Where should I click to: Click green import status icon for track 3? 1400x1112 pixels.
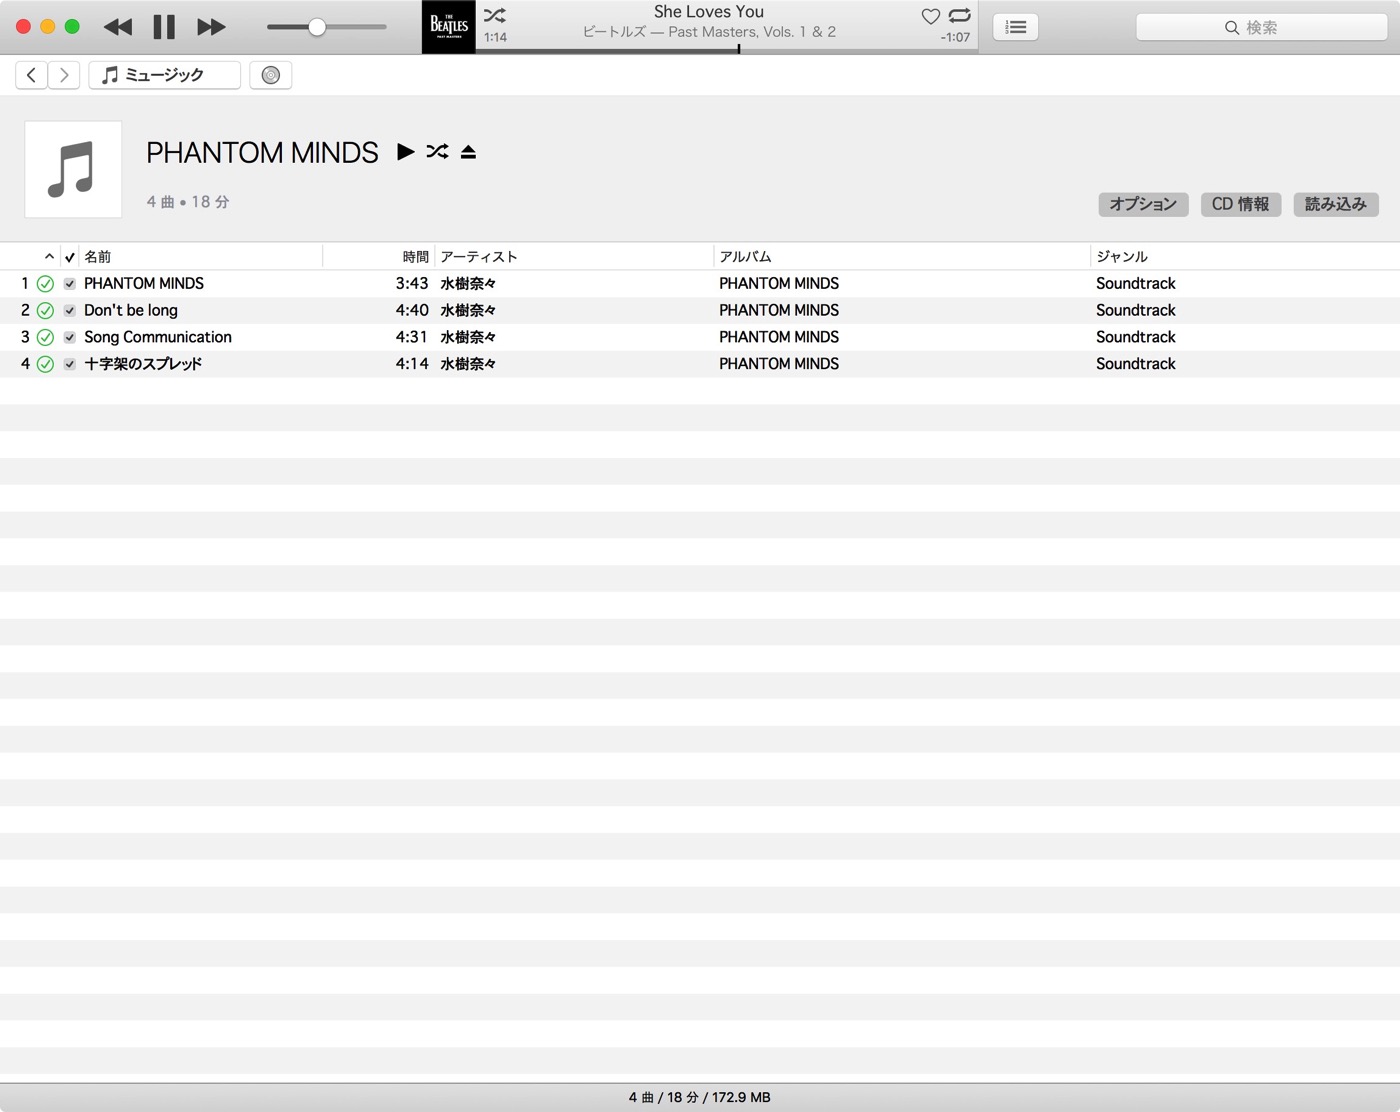tap(45, 338)
